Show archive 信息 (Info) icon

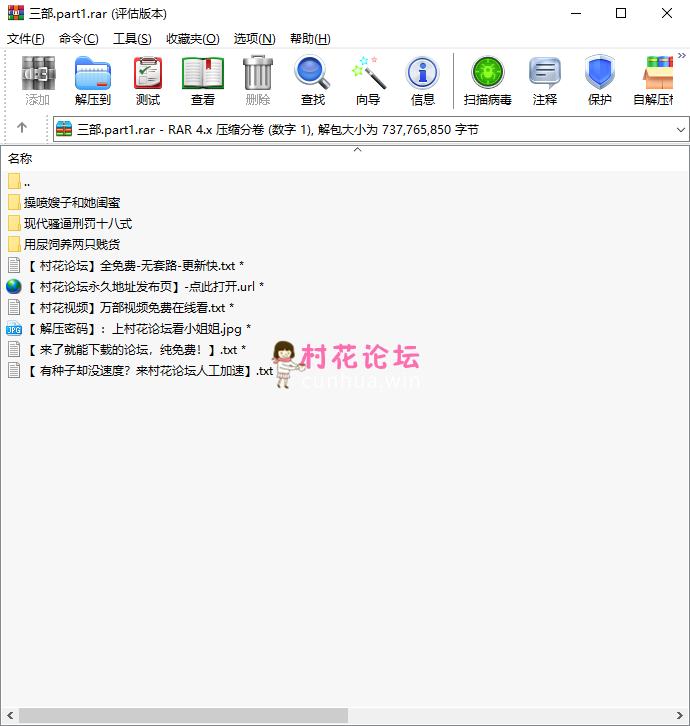pos(423,80)
